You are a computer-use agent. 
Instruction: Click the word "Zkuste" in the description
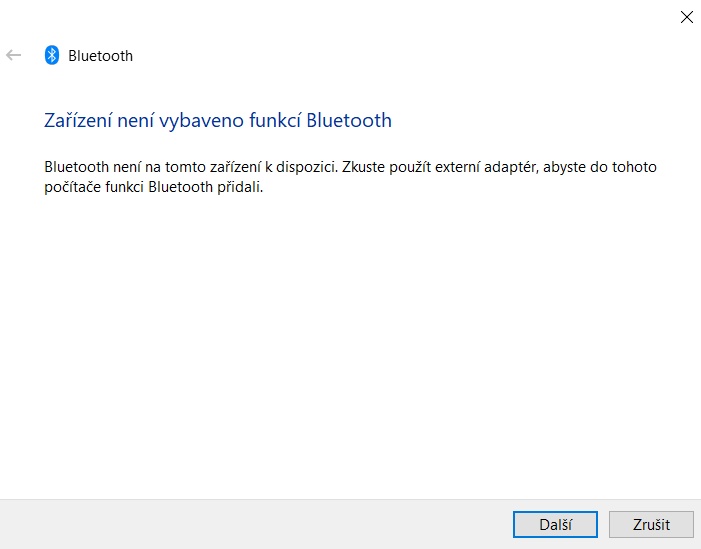click(364, 167)
